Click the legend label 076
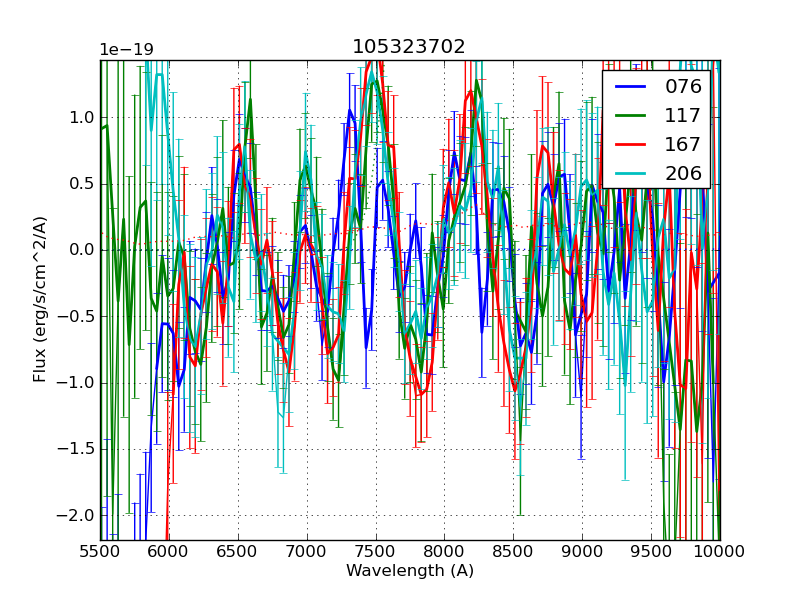This screenshot has width=800, height=600. click(683, 87)
